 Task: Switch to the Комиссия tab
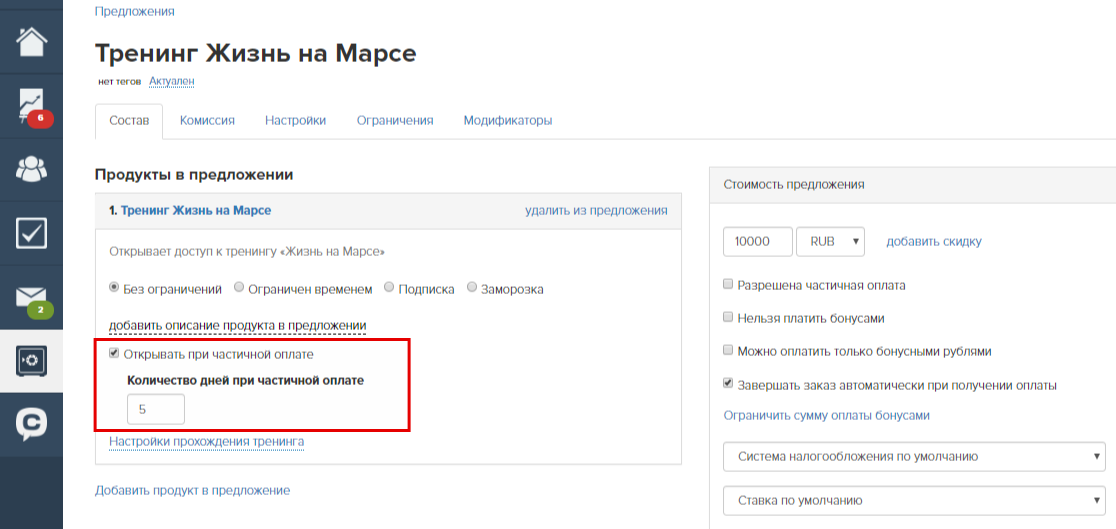[x=207, y=120]
